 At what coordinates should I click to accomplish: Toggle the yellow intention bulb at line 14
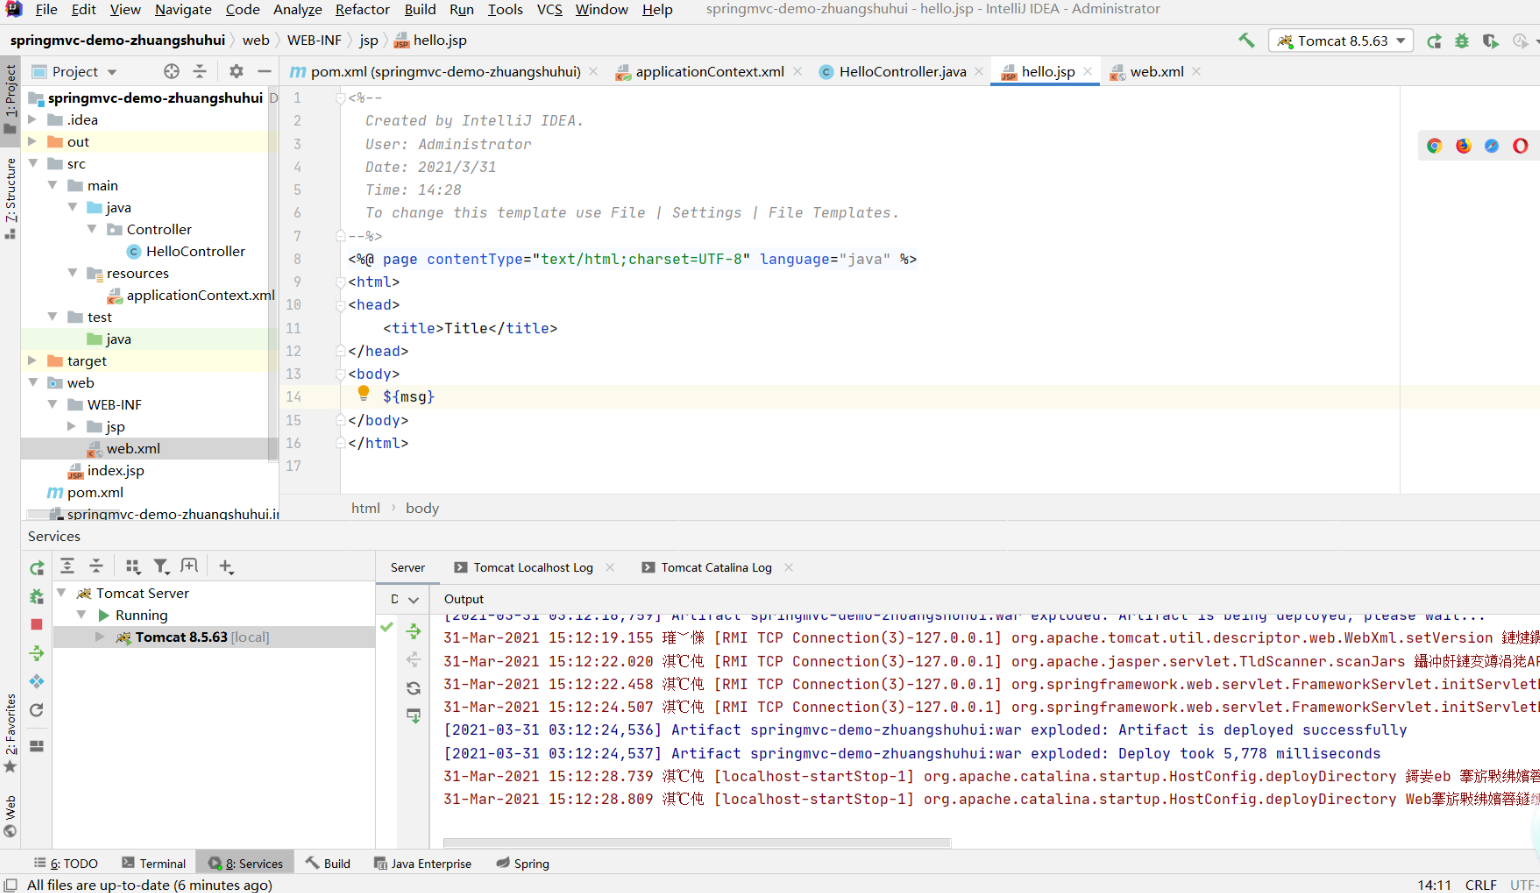[x=364, y=395]
